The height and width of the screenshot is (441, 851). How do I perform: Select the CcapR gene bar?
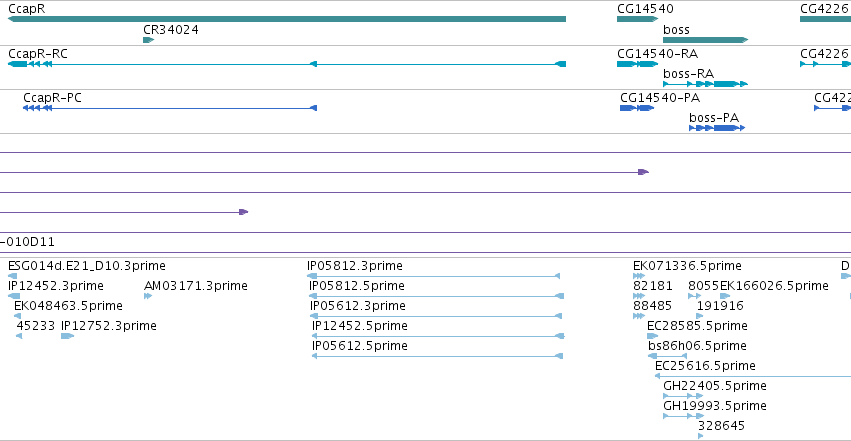coord(287,19)
